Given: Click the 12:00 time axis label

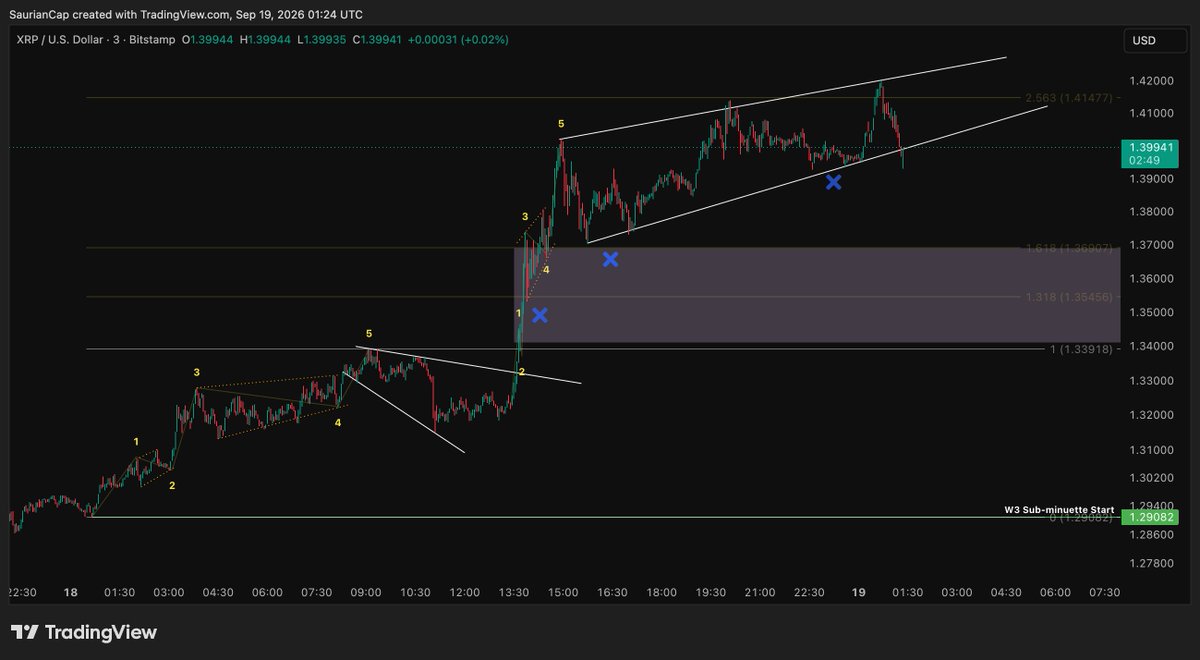Looking at the screenshot, I should point(465,593).
